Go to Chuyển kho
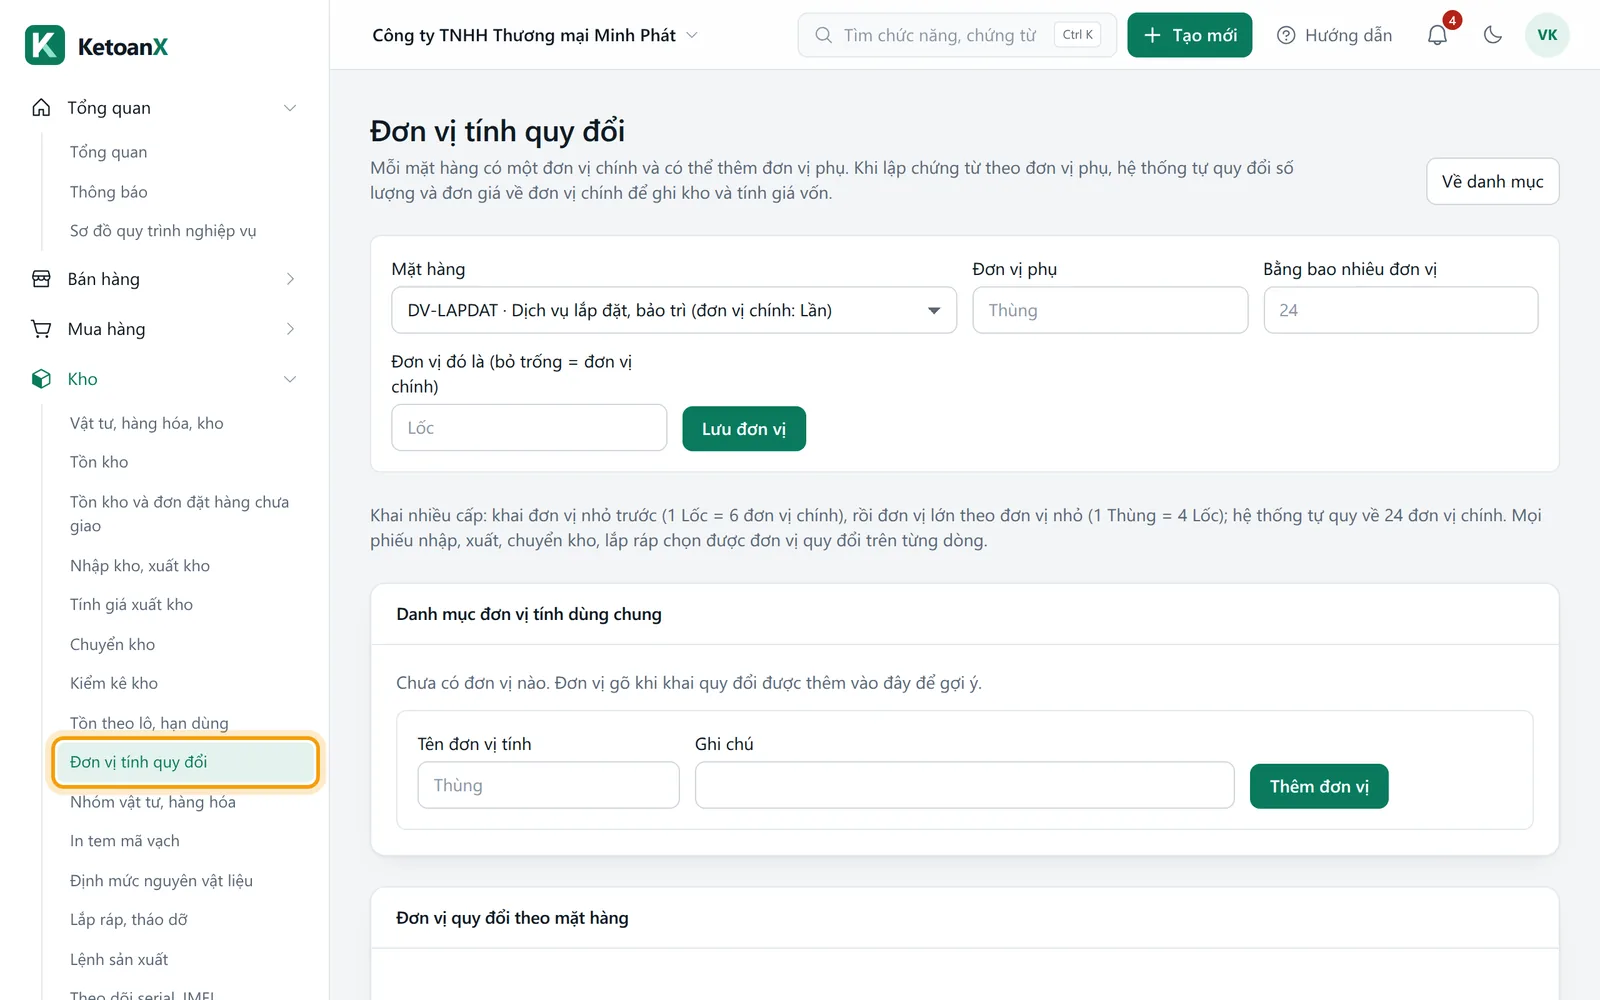 click(112, 645)
